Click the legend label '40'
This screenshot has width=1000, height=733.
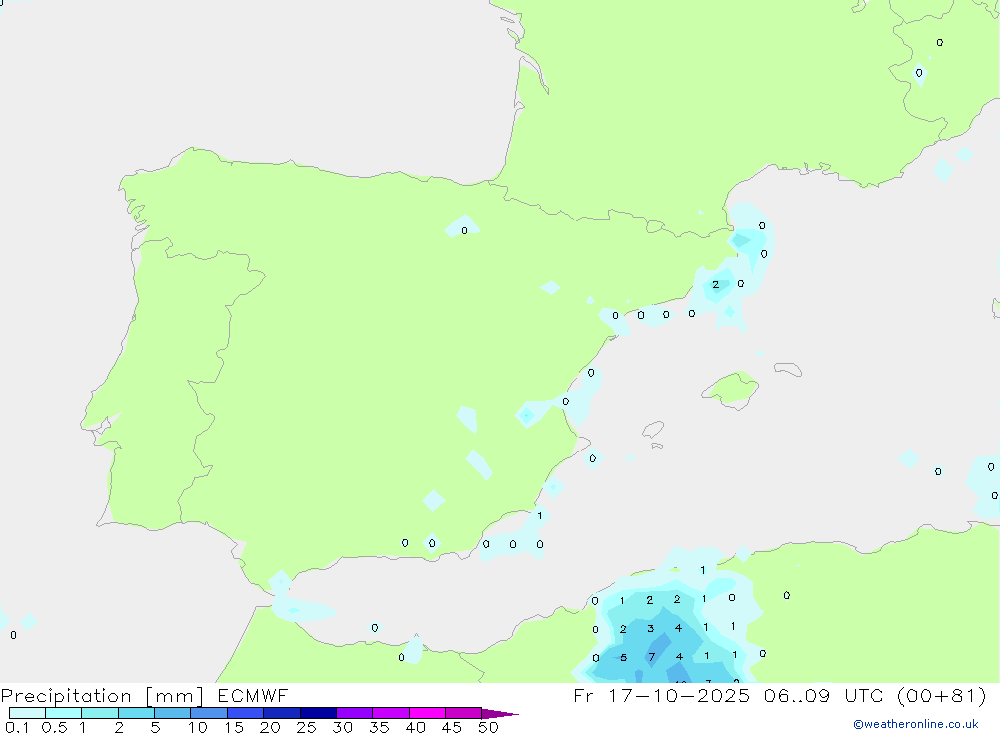click(x=416, y=727)
